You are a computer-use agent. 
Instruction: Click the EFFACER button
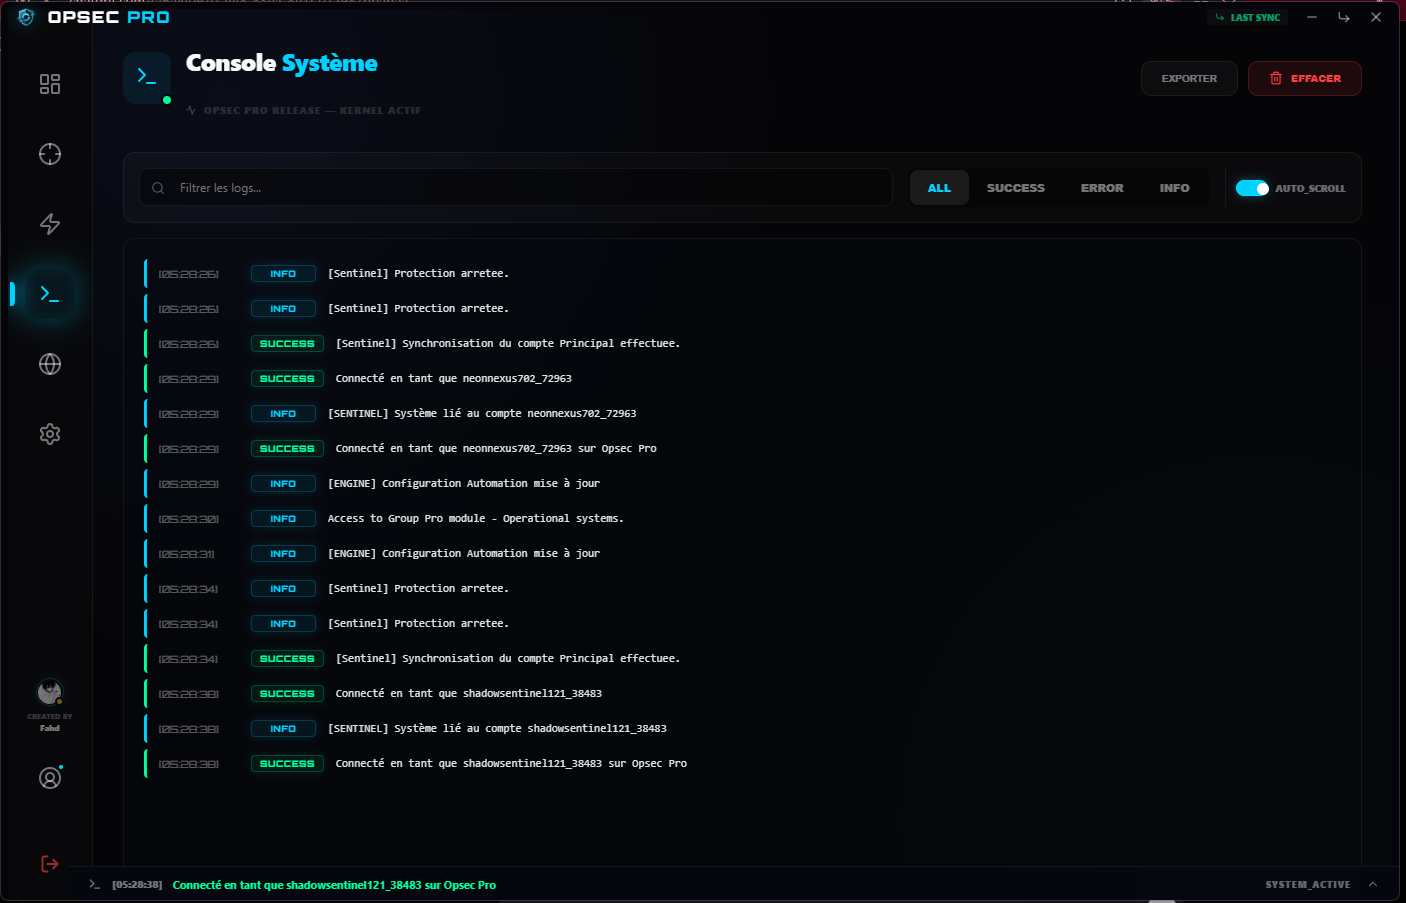click(1305, 78)
